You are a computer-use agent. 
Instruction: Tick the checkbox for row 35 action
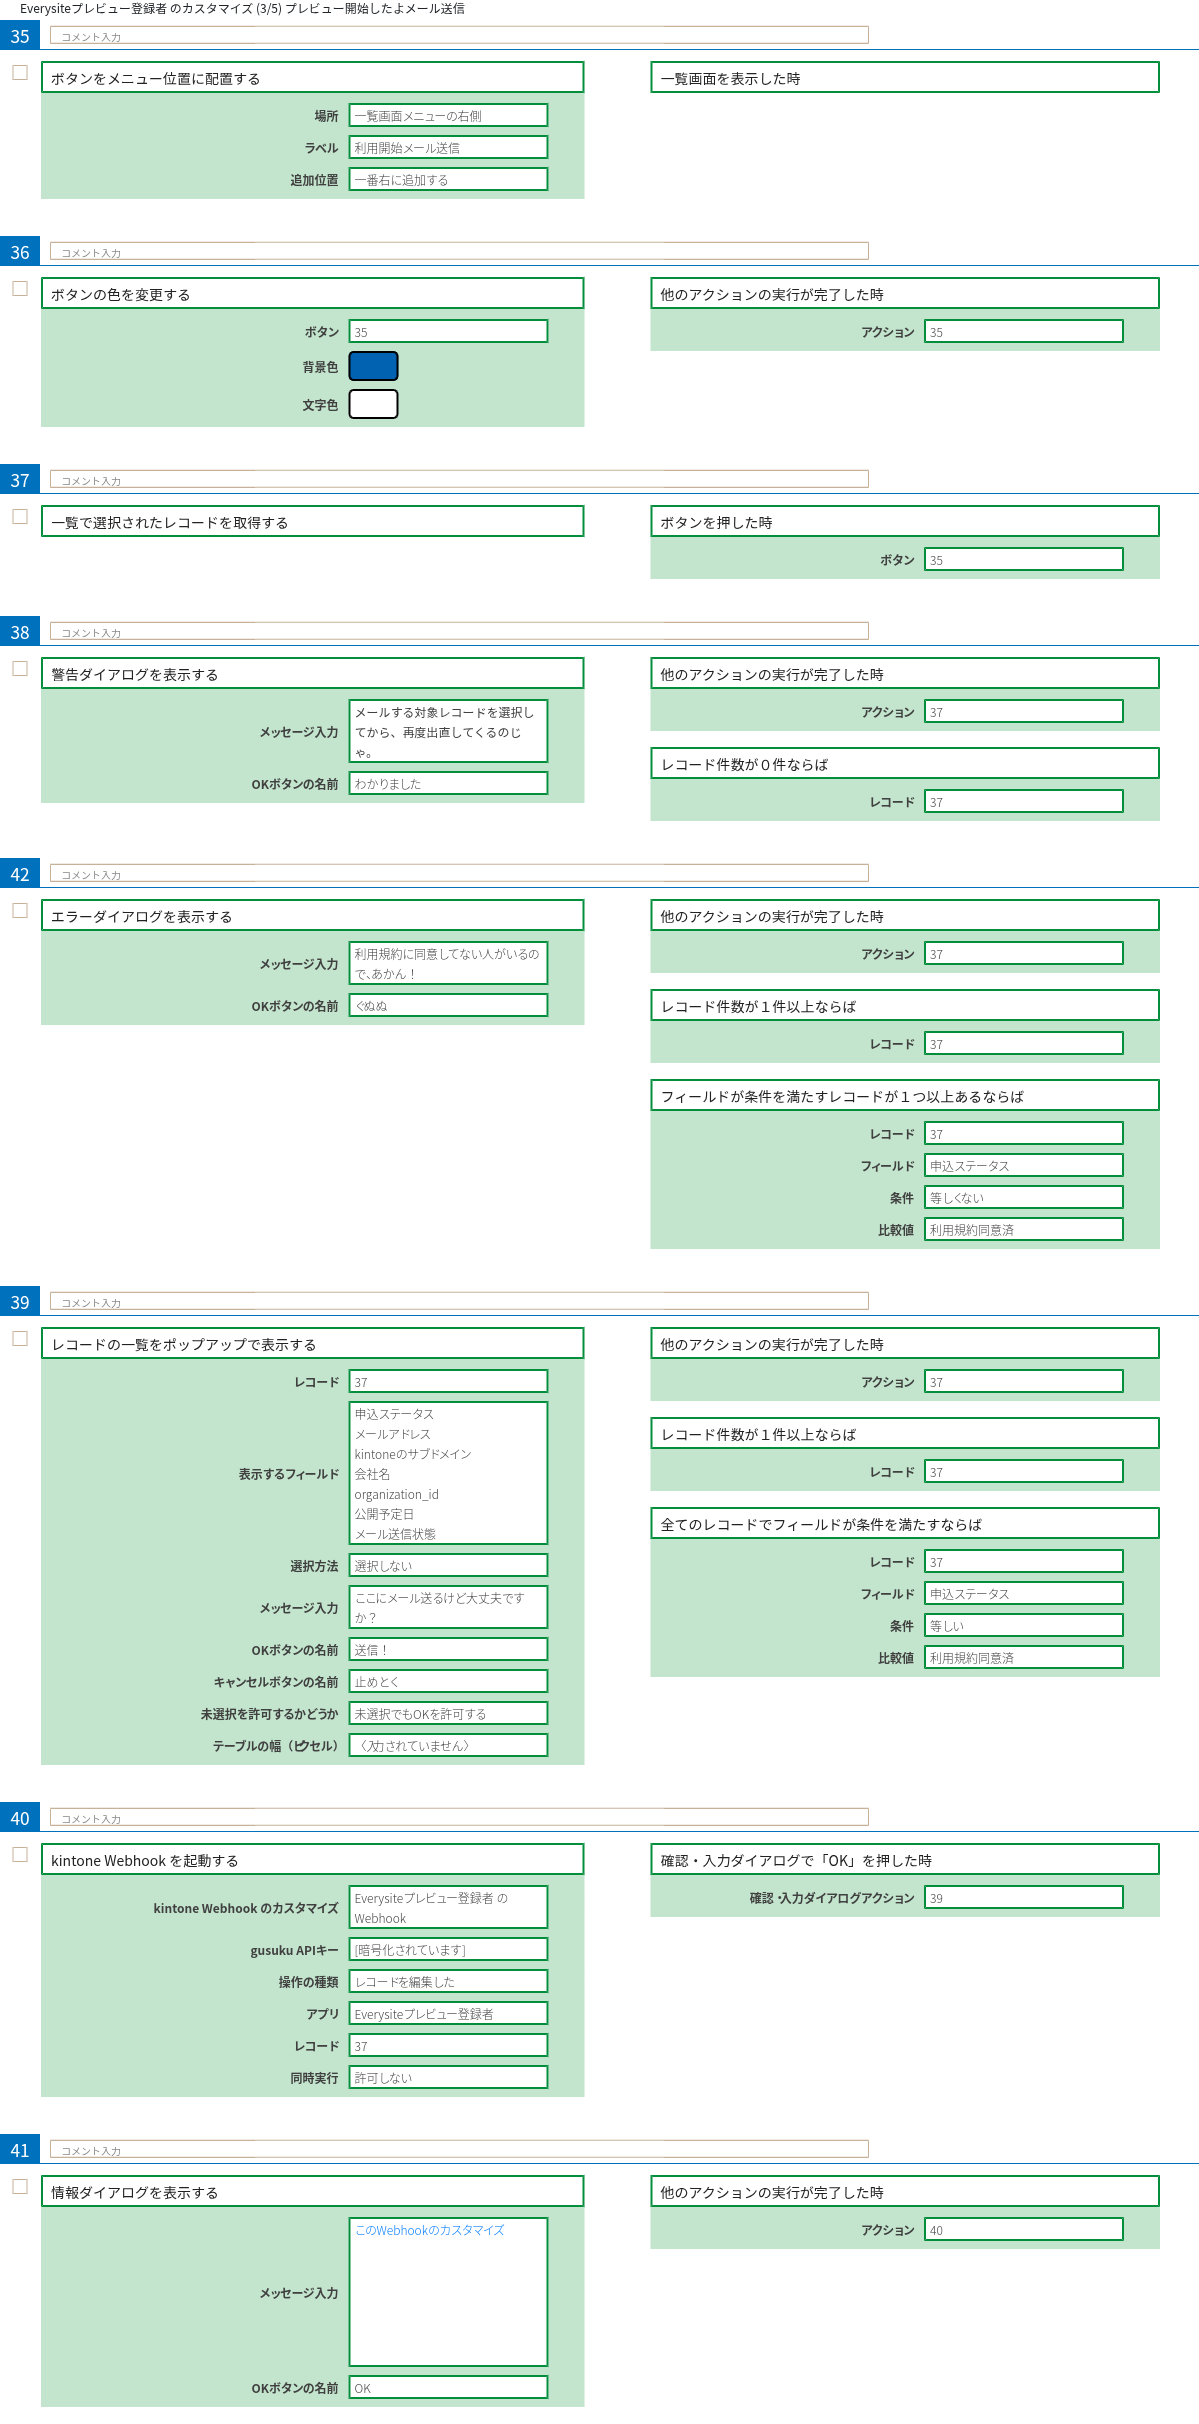tap(20, 73)
